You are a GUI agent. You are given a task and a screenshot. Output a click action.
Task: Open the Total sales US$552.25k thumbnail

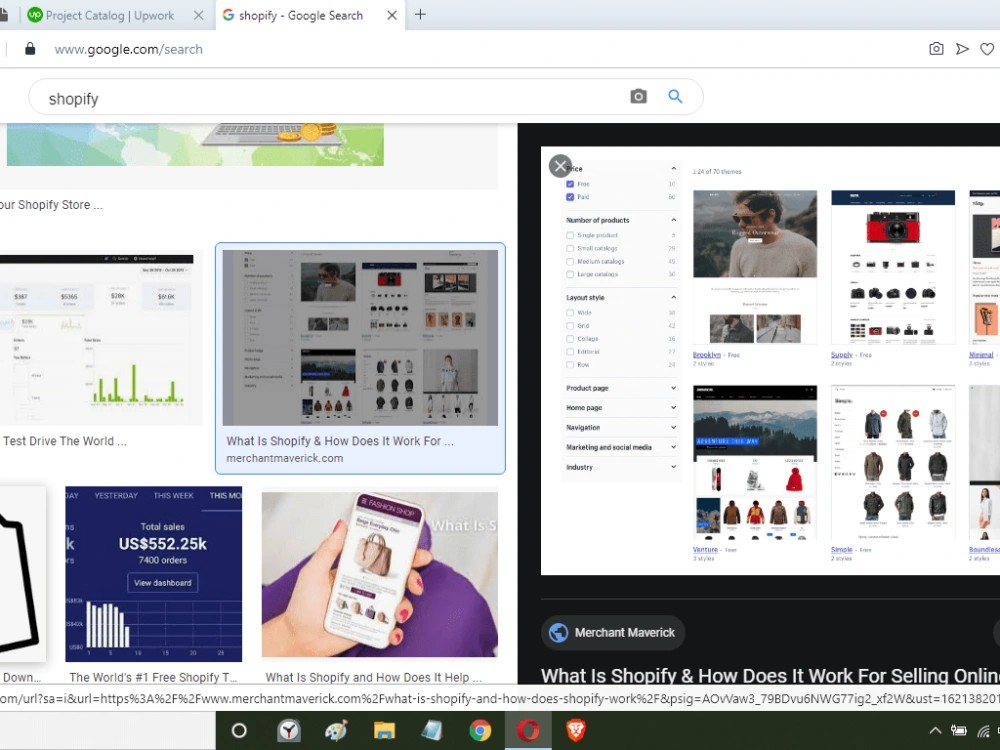(154, 574)
